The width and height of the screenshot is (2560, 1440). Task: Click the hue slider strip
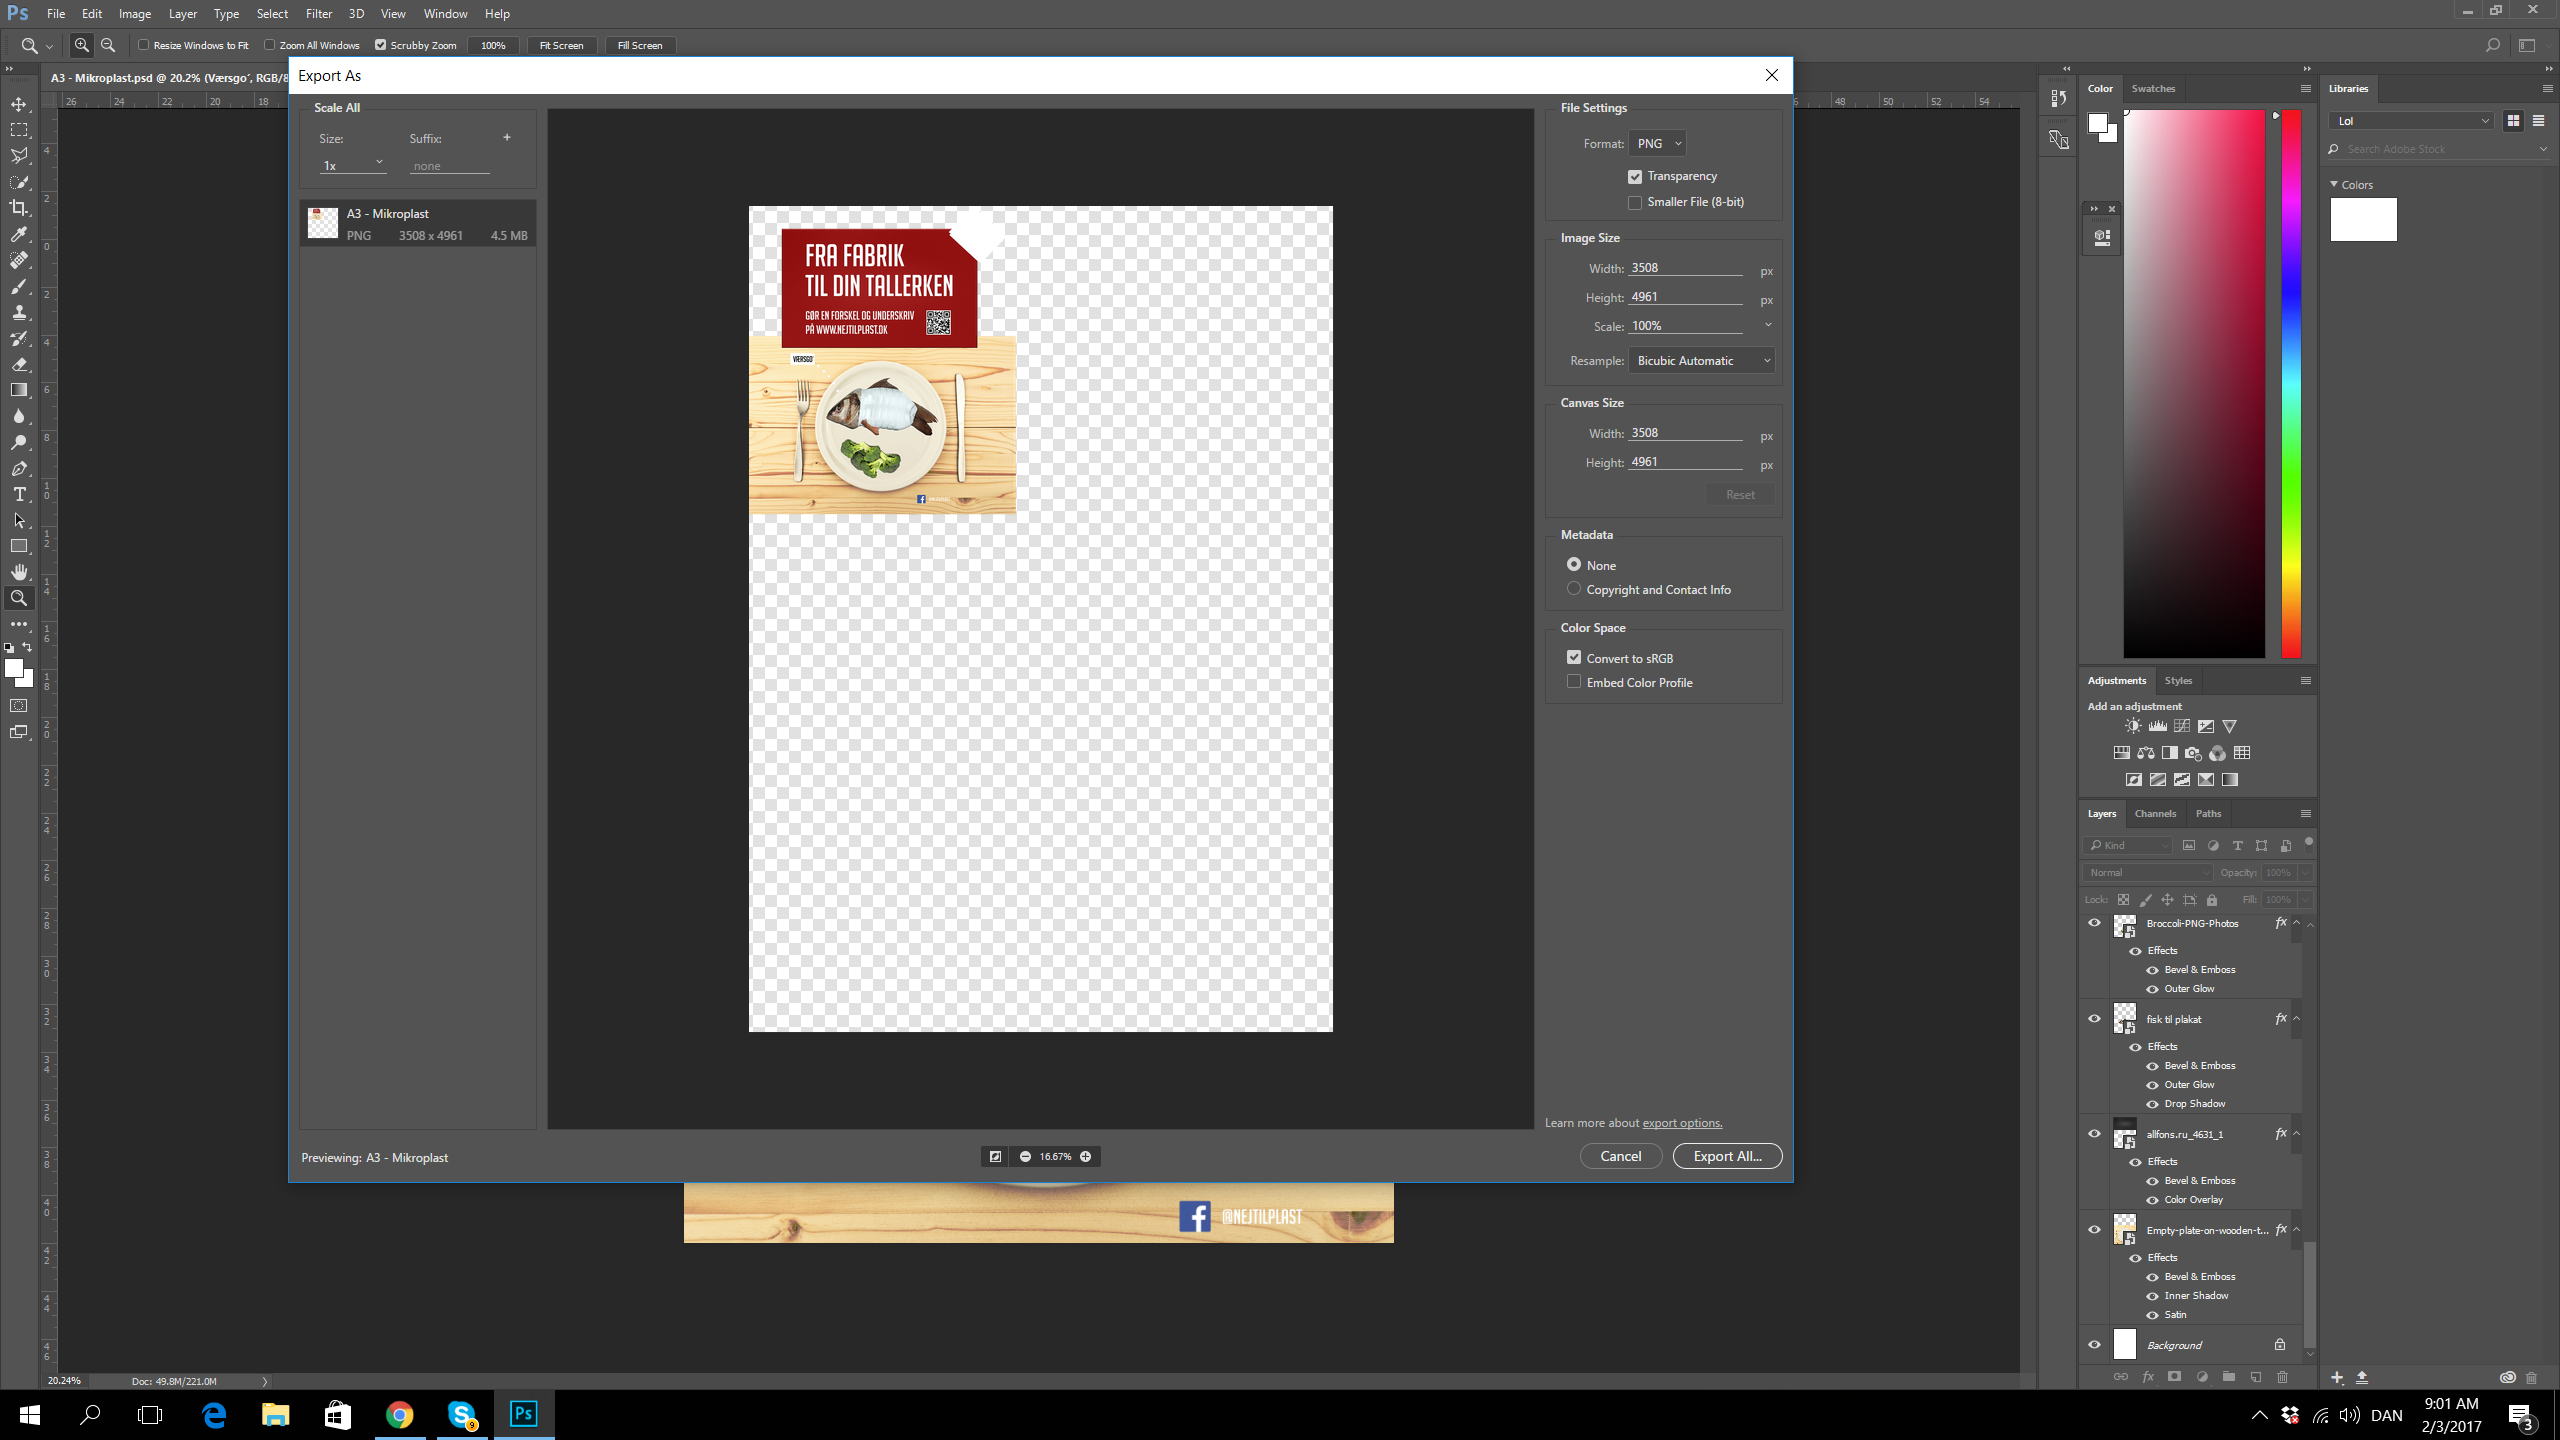(x=2290, y=384)
